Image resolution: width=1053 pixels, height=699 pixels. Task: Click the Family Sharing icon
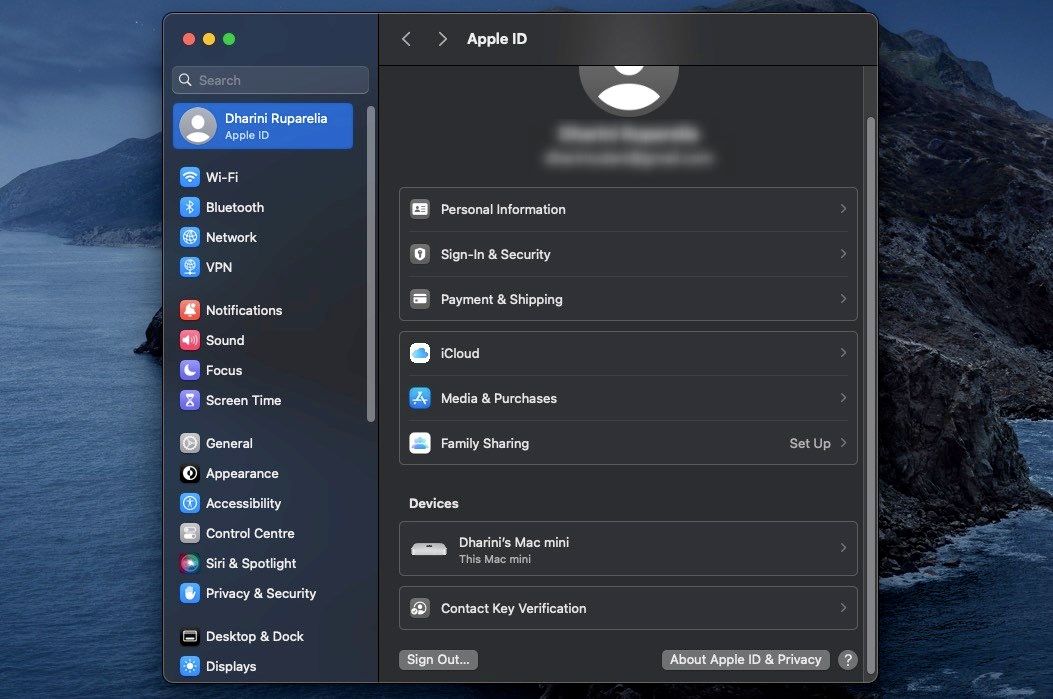click(x=420, y=443)
